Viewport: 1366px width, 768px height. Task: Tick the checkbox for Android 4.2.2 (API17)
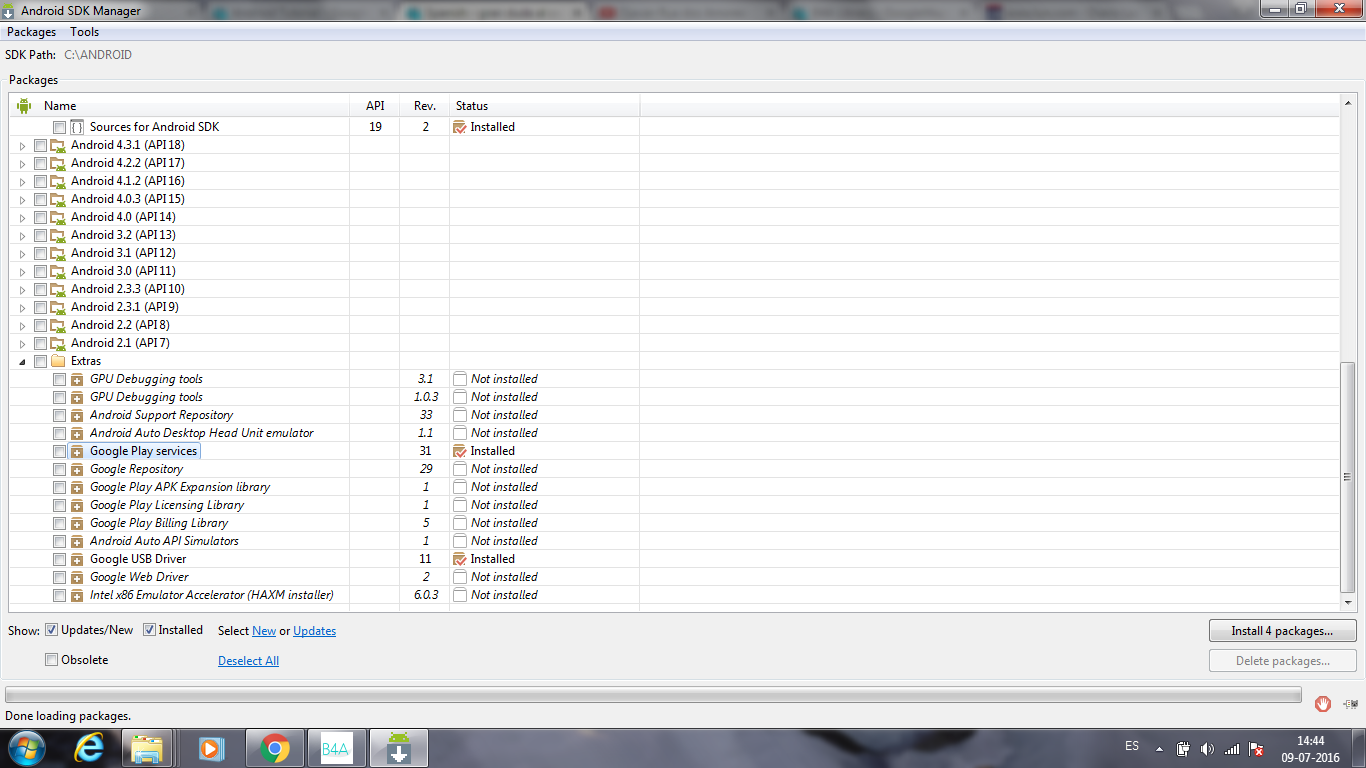point(40,163)
